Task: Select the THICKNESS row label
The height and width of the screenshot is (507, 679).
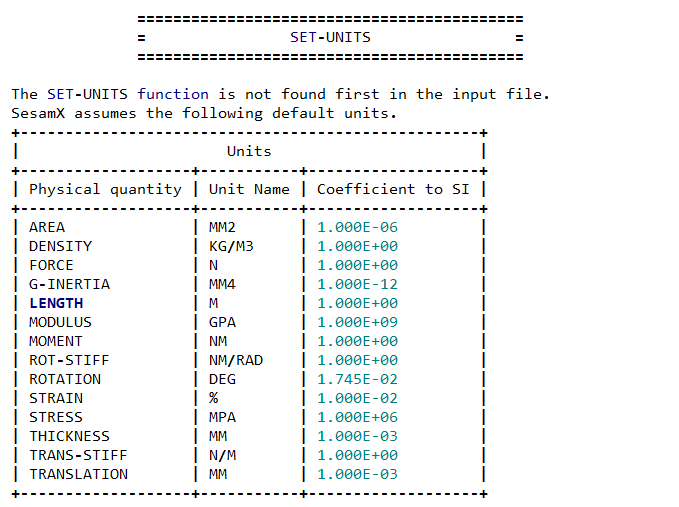Action: [x=69, y=437]
